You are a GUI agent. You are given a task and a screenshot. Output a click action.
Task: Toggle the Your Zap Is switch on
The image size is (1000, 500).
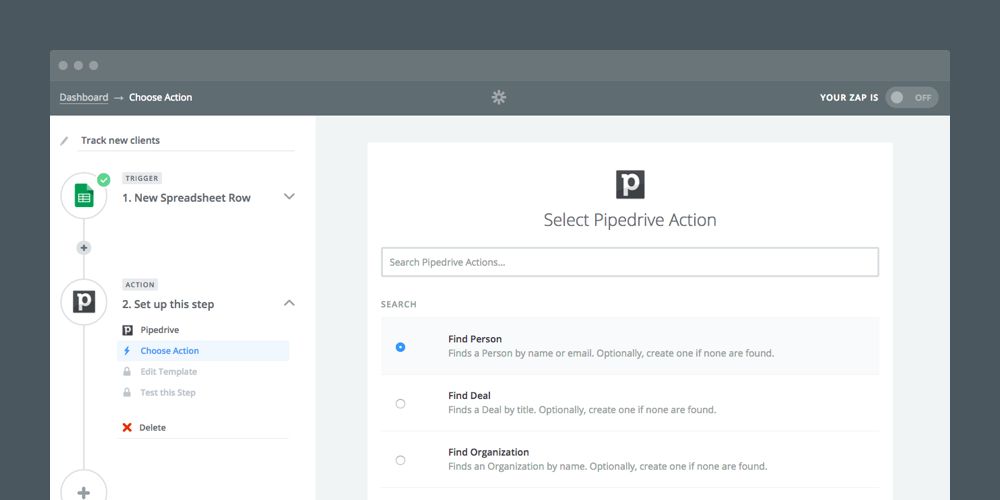coord(911,97)
